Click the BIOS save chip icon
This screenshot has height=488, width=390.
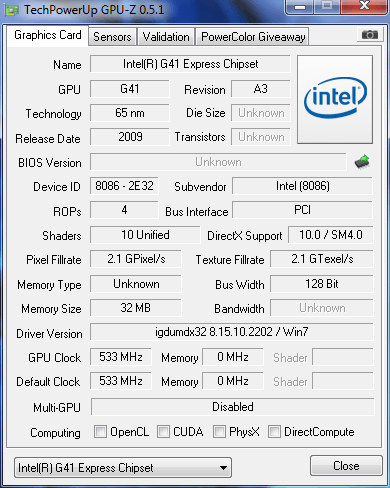point(362,162)
